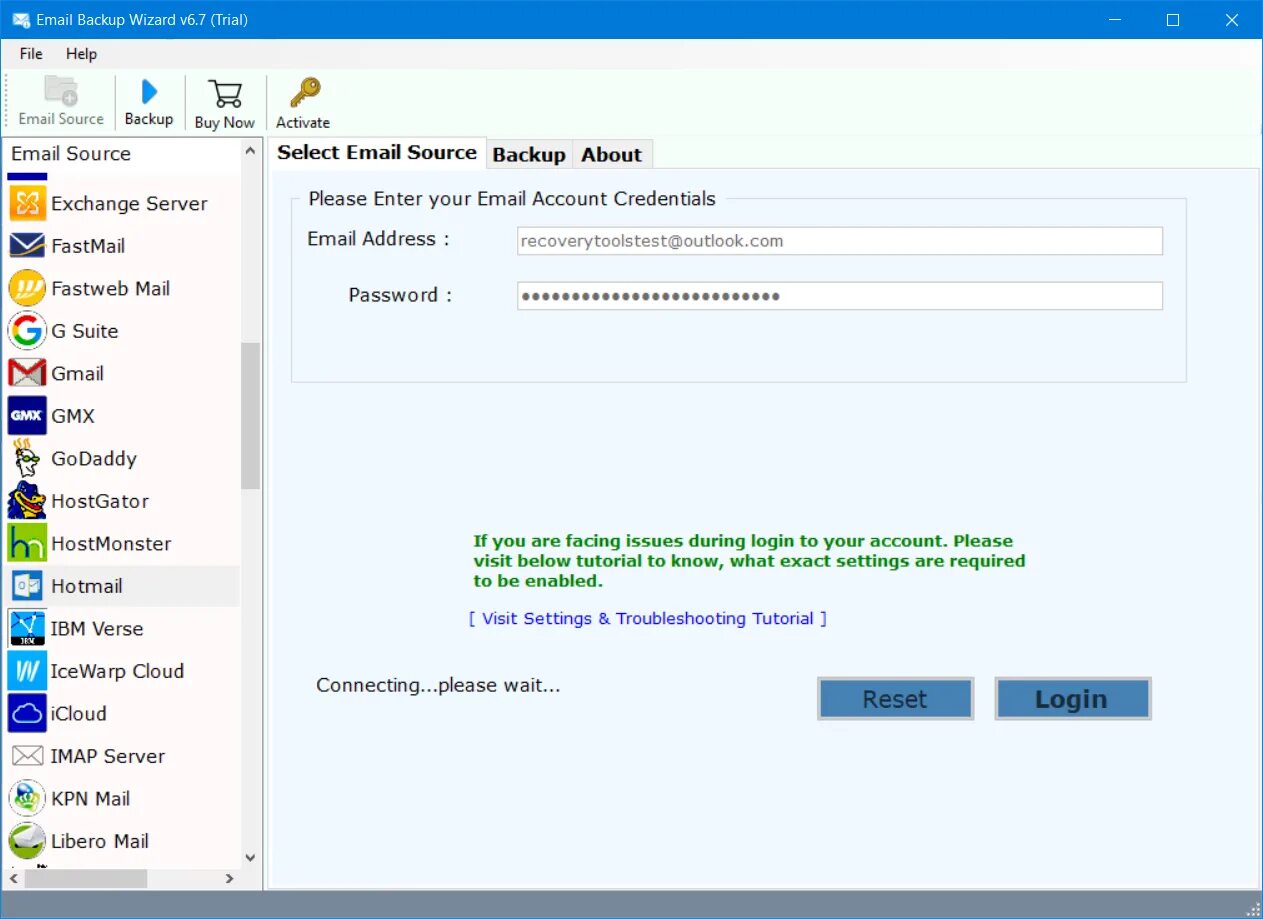Minimize the Email Backup Wizard window
Image resolution: width=1263 pixels, height=919 pixels.
1115,20
